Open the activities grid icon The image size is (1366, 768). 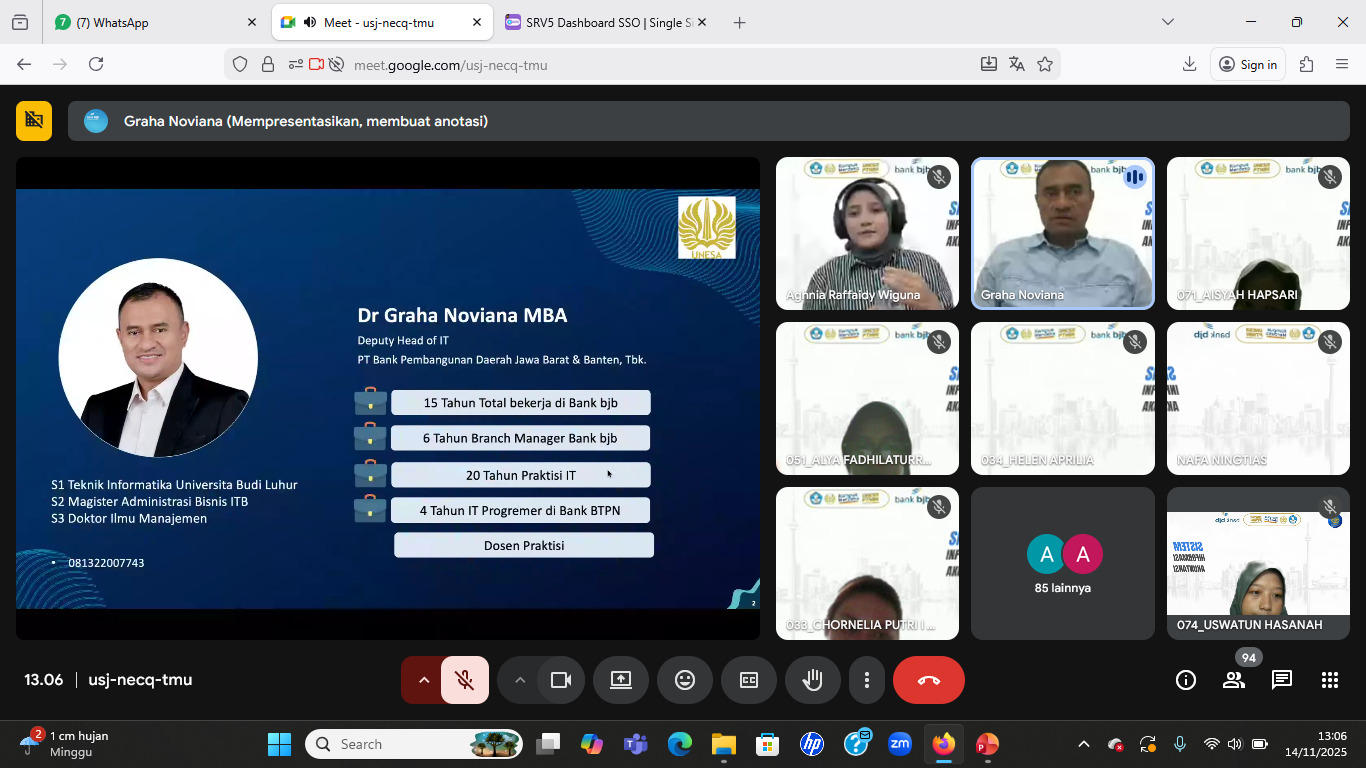1329,680
